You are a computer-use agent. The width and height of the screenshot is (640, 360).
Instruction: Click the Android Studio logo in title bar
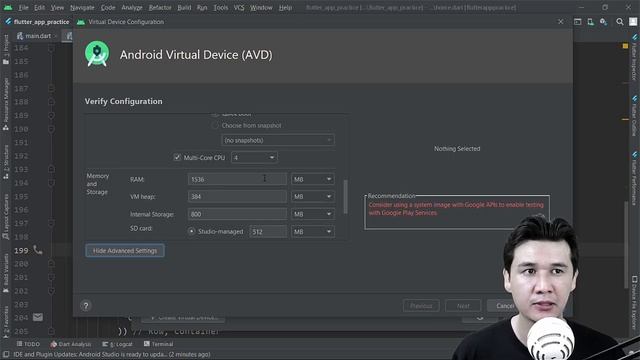tap(8, 7)
